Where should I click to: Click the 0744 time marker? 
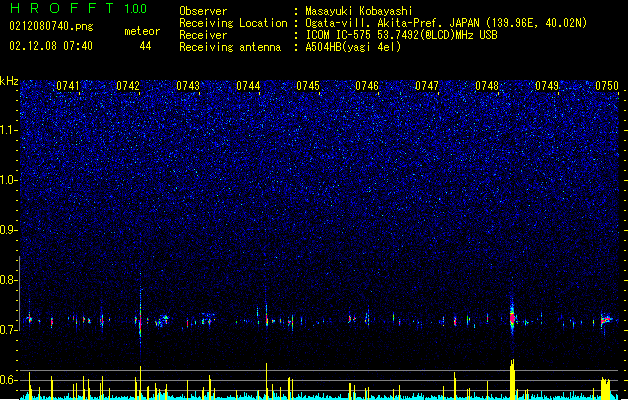click(x=248, y=86)
